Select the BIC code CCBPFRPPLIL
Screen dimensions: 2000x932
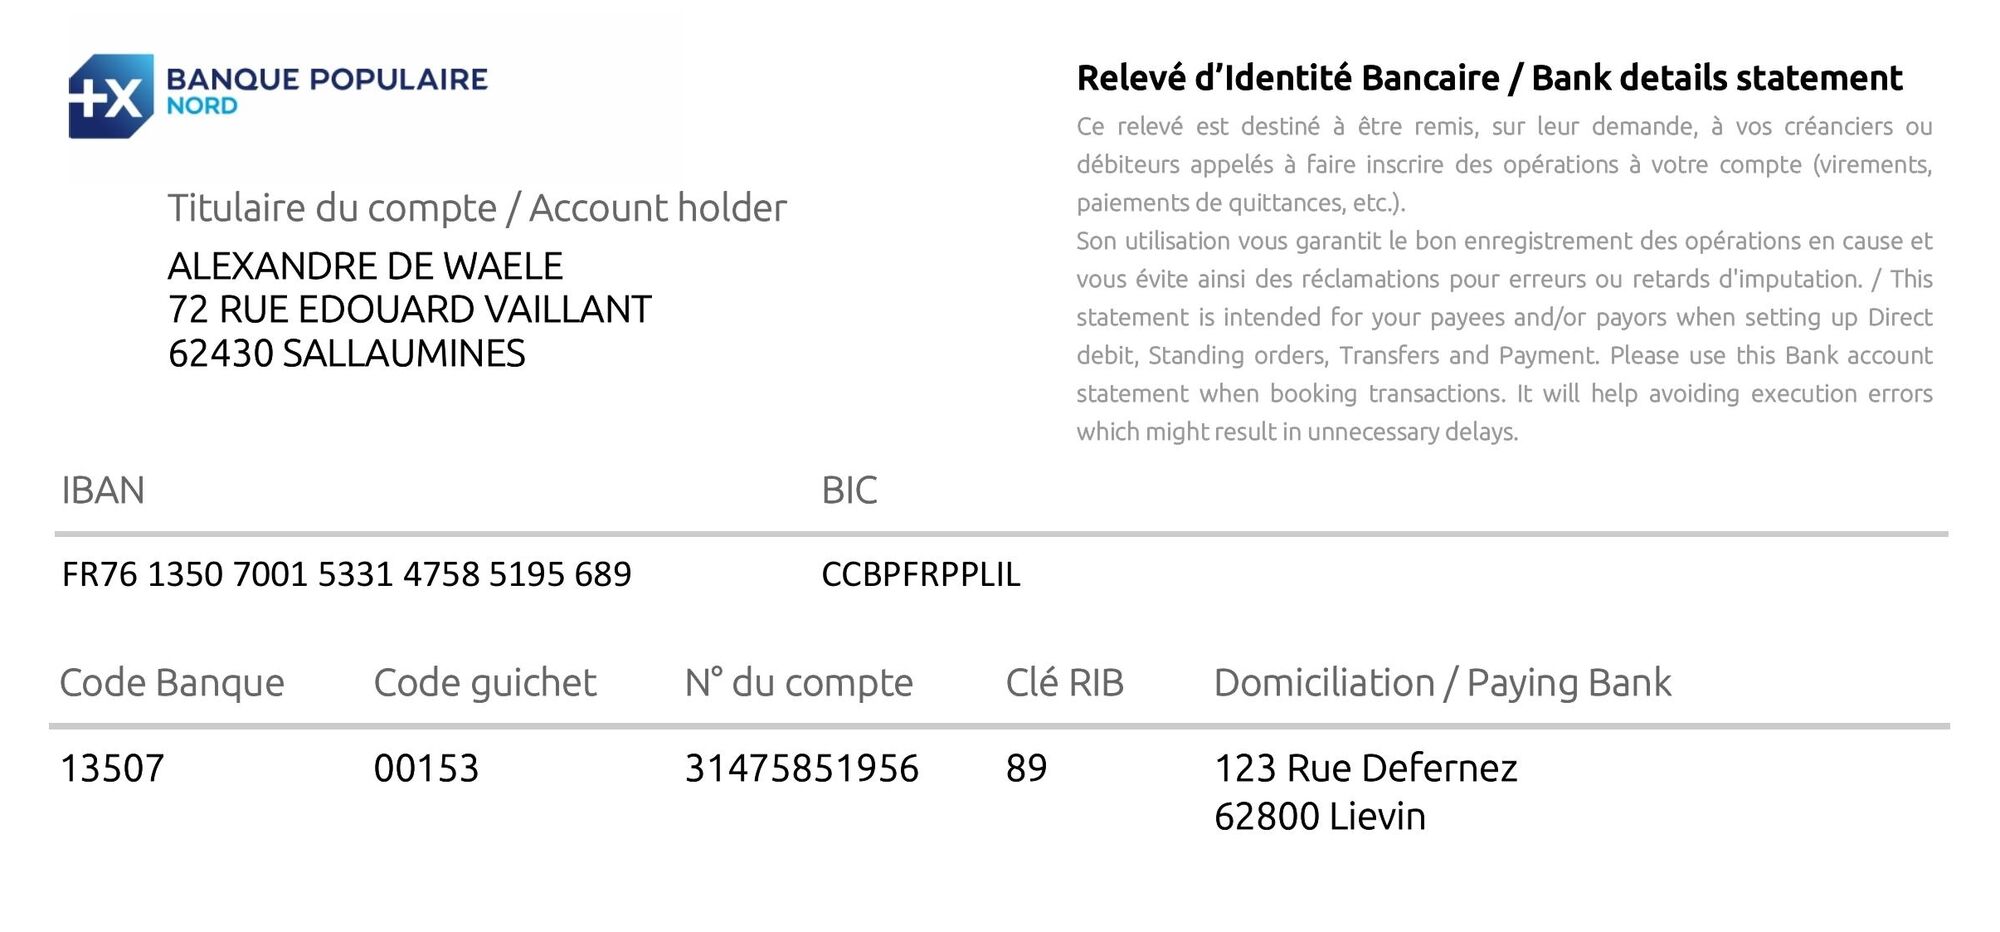tap(920, 575)
